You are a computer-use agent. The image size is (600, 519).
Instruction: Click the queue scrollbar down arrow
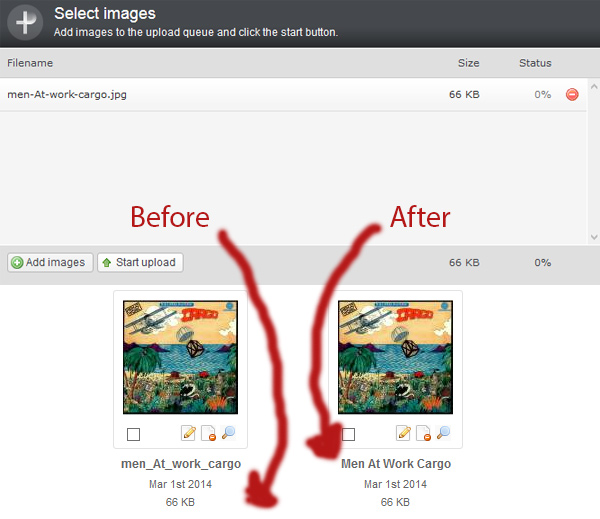tap(594, 237)
